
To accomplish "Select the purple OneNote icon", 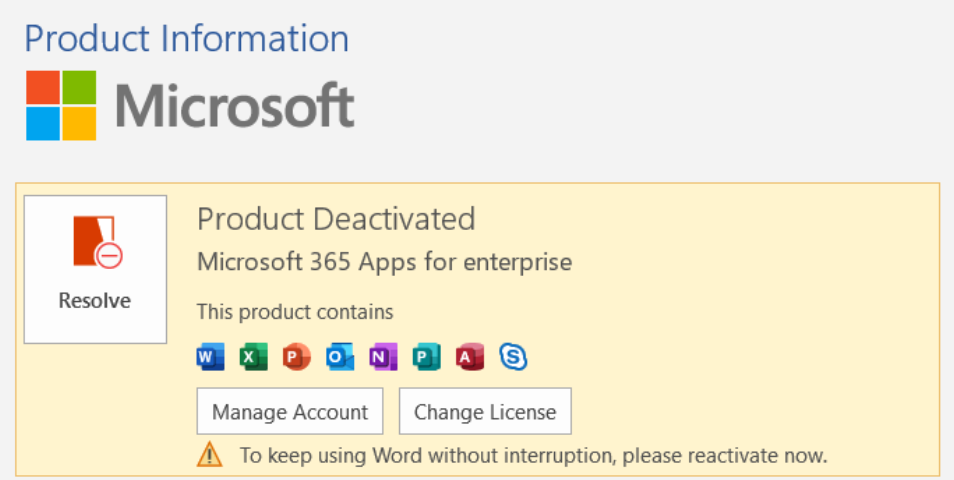I will pos(383,357).
